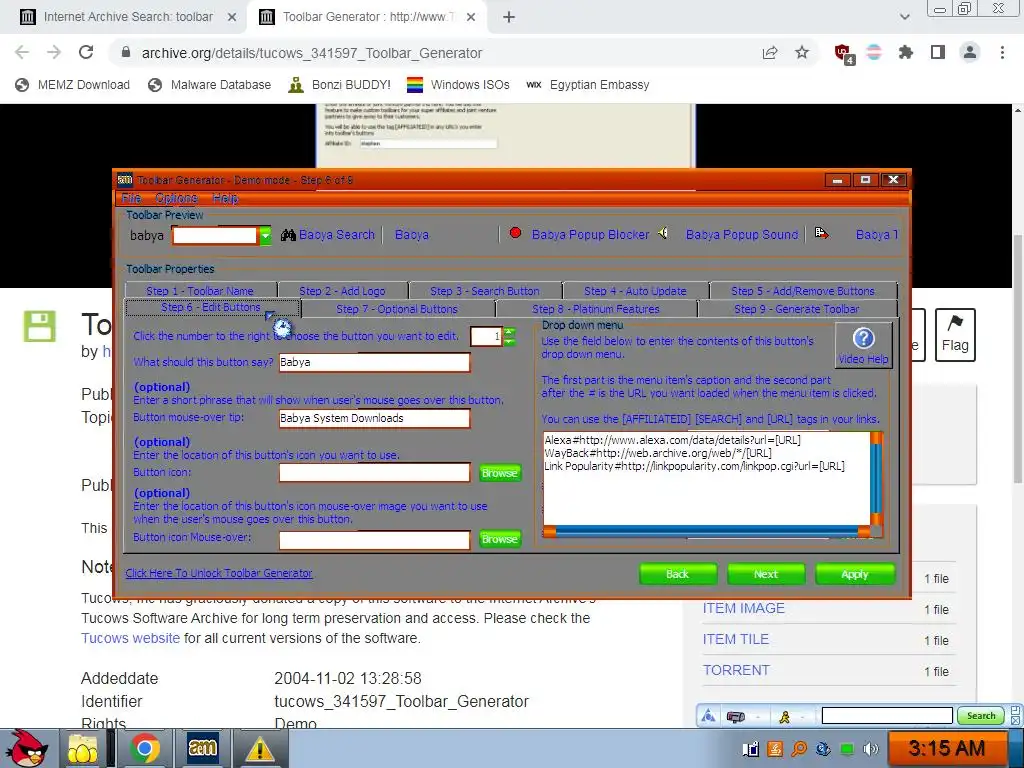Image resolution: width=1024 pixels, height=768 pixels.
Task: Click the striped round extension icon in Chrome
Action: (x=874, y=53)
